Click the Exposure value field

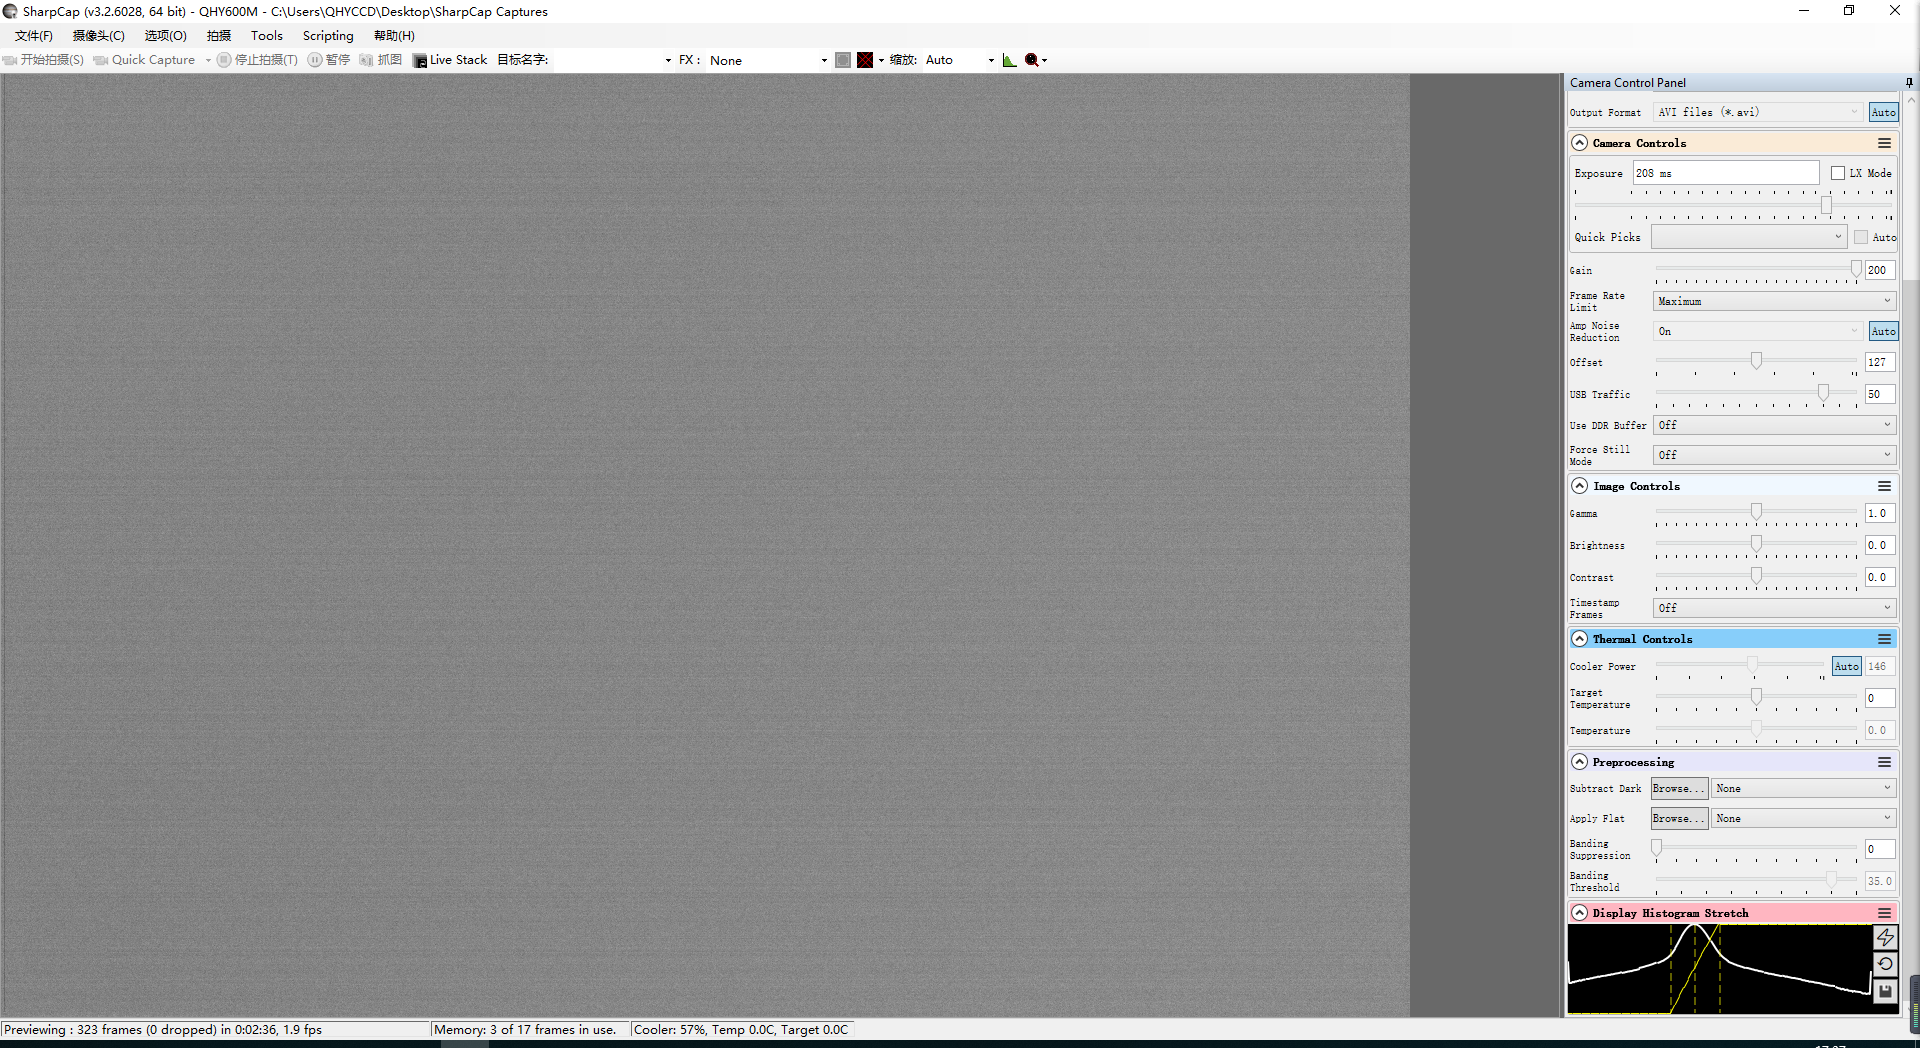[x=1726, y=173]
